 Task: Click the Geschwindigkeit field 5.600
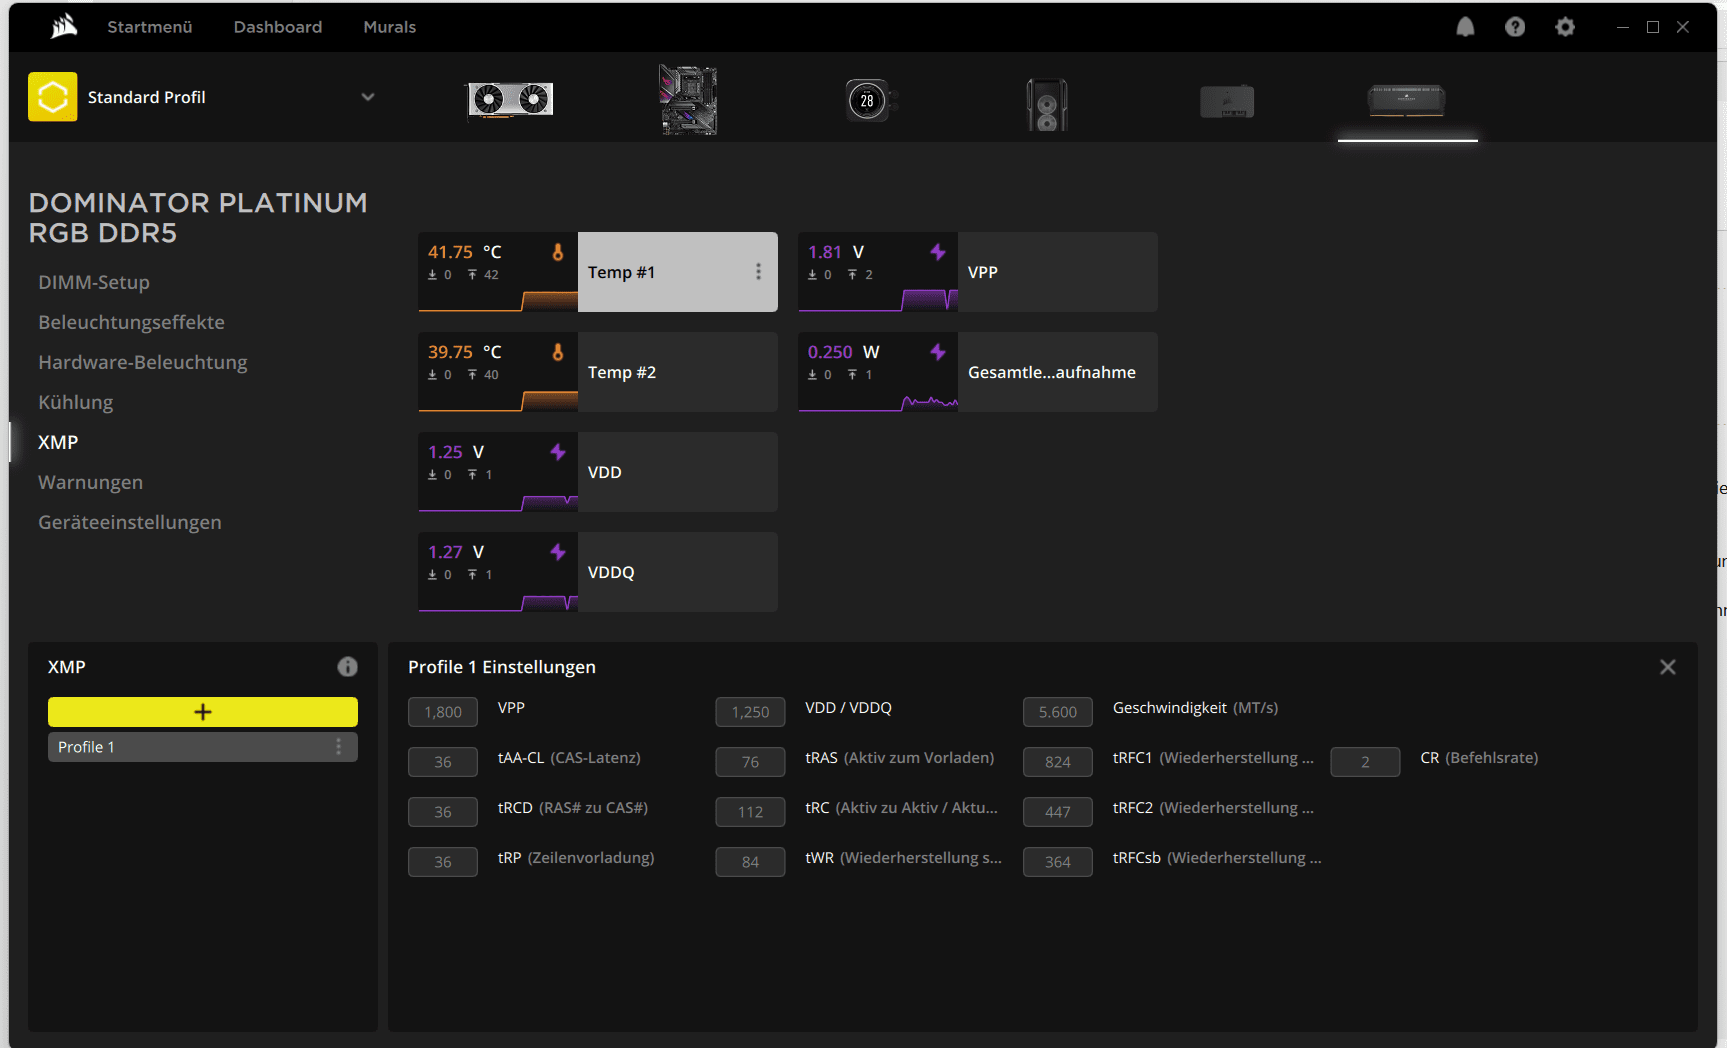[1058, 712]
